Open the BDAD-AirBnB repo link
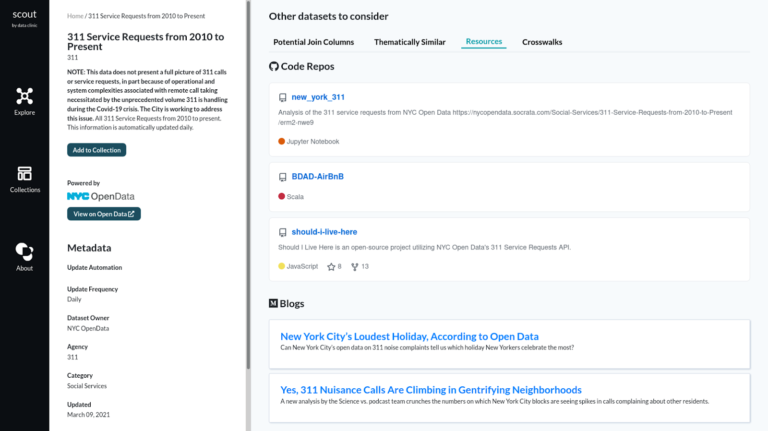The height and width of the screenshot is (431, 768). [318, 176]
